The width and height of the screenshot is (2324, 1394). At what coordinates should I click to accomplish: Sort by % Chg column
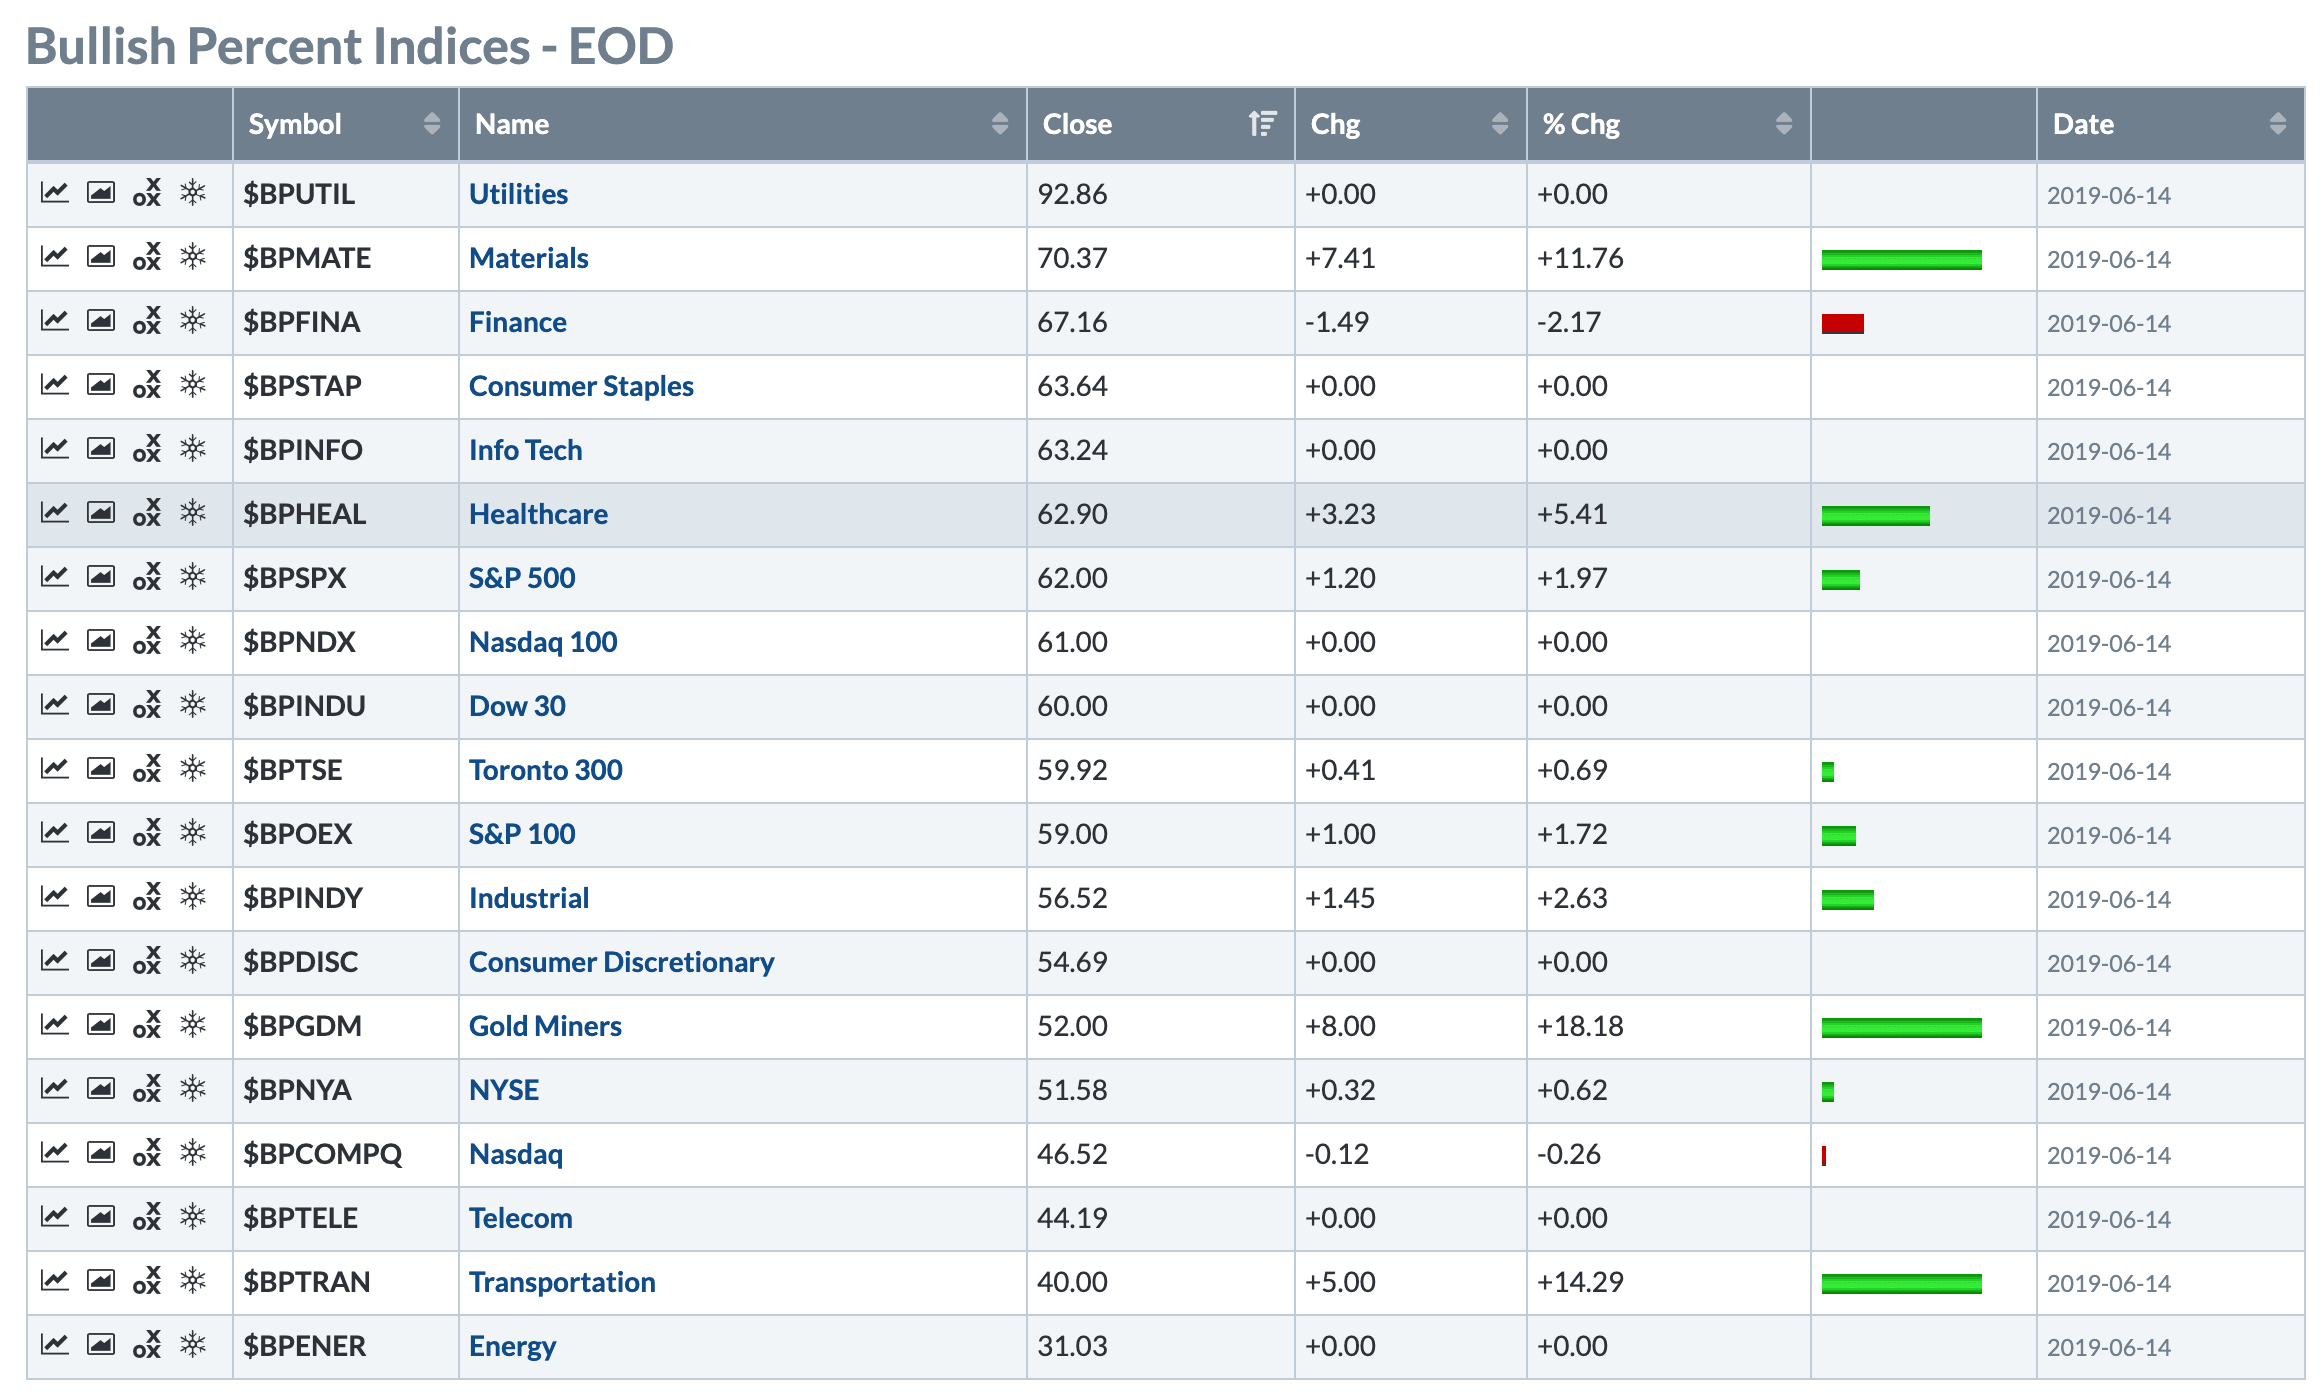click(x=1783, y=124)
